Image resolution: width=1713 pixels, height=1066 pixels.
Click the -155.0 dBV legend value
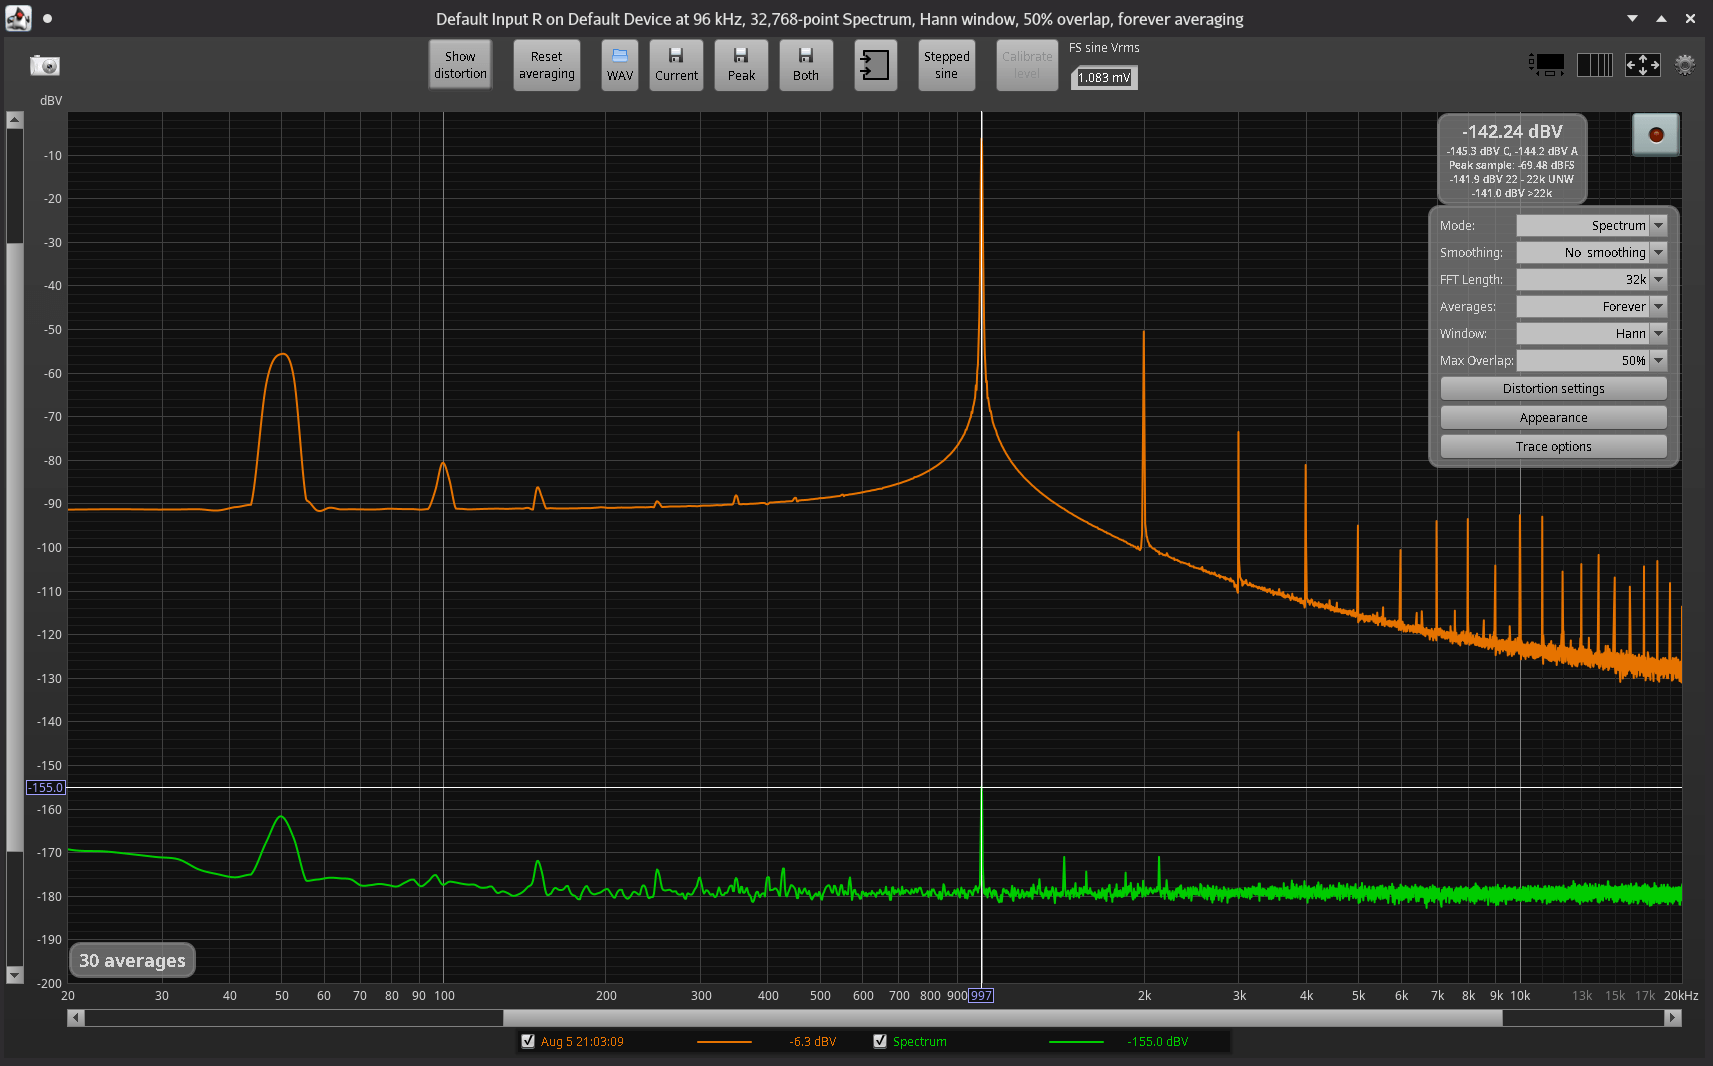1158,1042
